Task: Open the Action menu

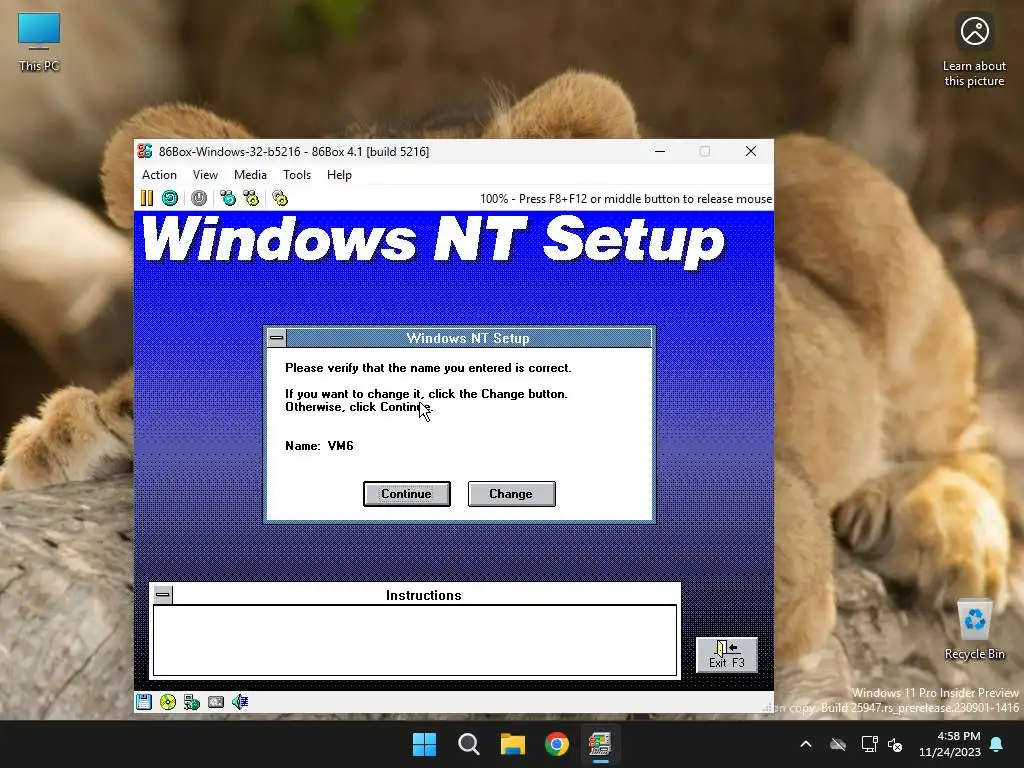Action: pyautogui.click(x=159, y=175)
